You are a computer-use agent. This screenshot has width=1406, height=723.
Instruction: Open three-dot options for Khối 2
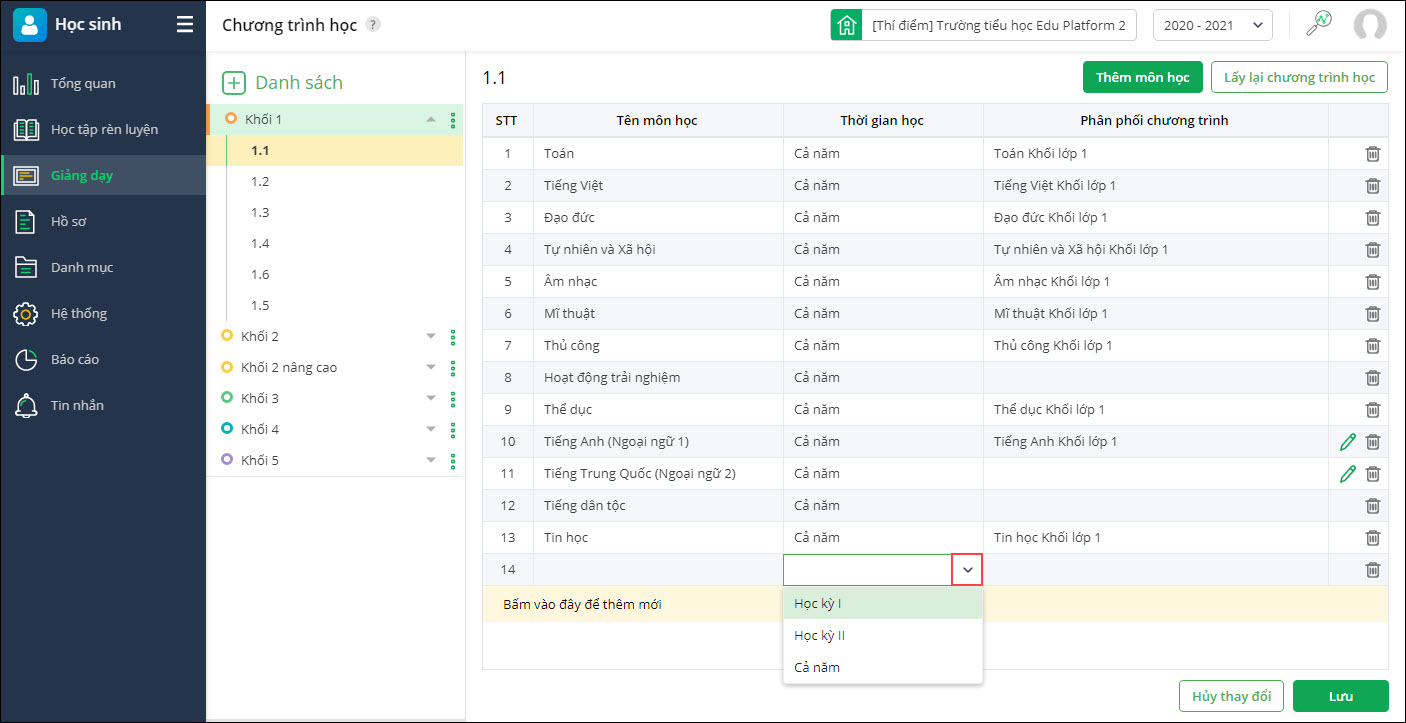(453, 337)
